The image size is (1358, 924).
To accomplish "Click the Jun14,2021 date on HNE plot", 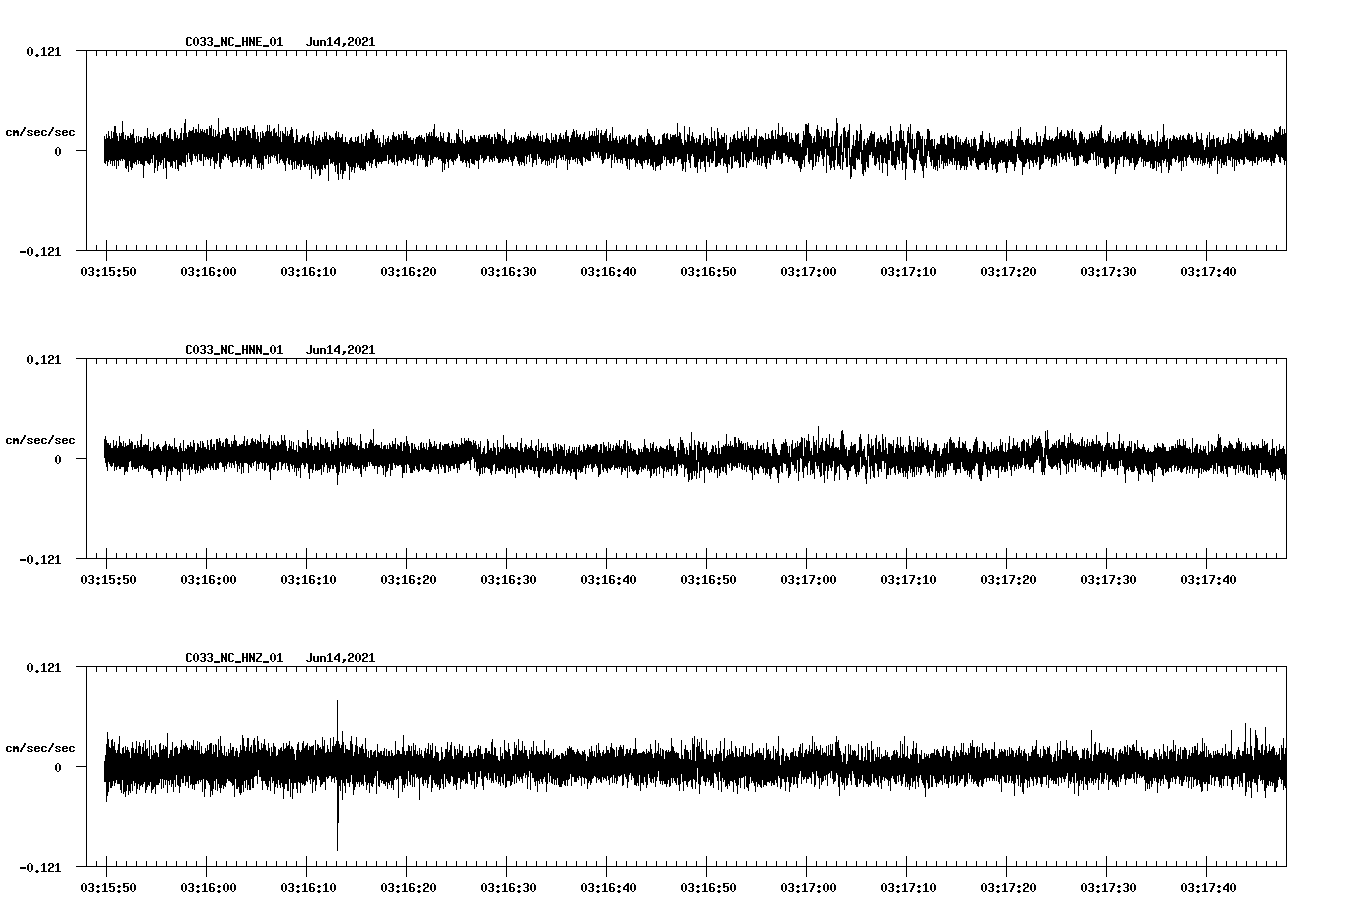I will (341, 42).
